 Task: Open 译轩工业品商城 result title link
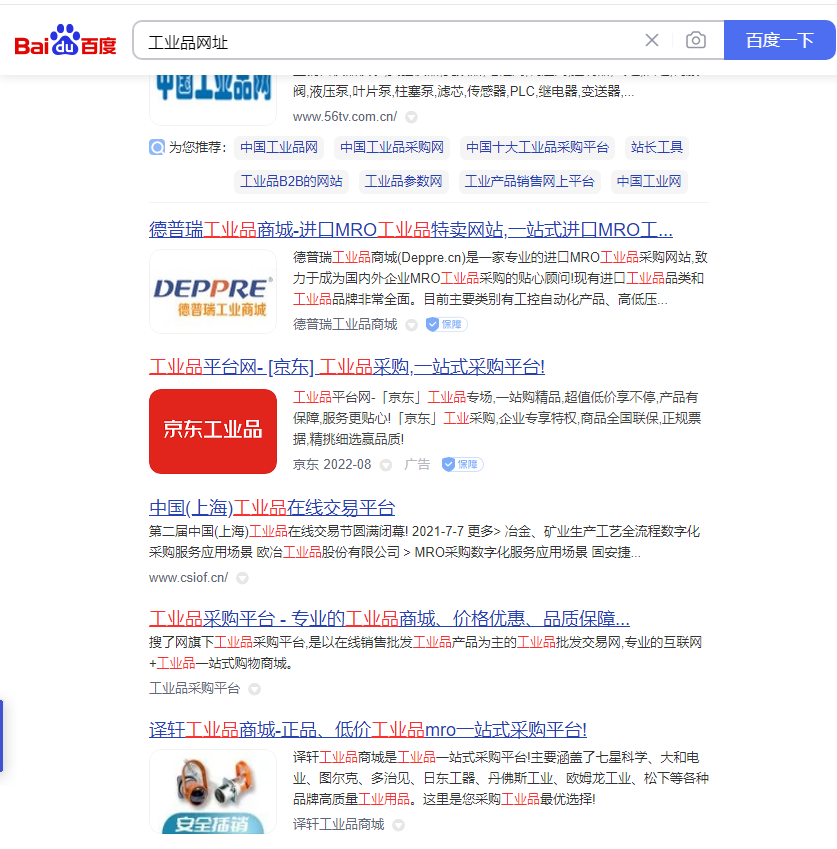[368, 729]
